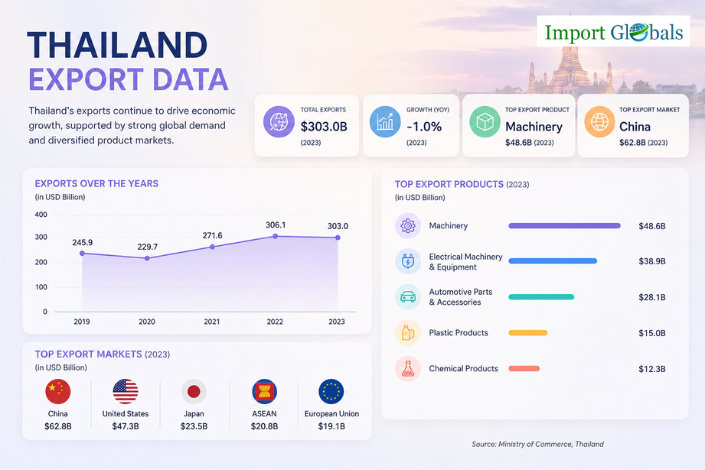Screen dimensions: 705x470
Task: Click the $20.8B ASEAN value
Action: [x=264, y=426]
